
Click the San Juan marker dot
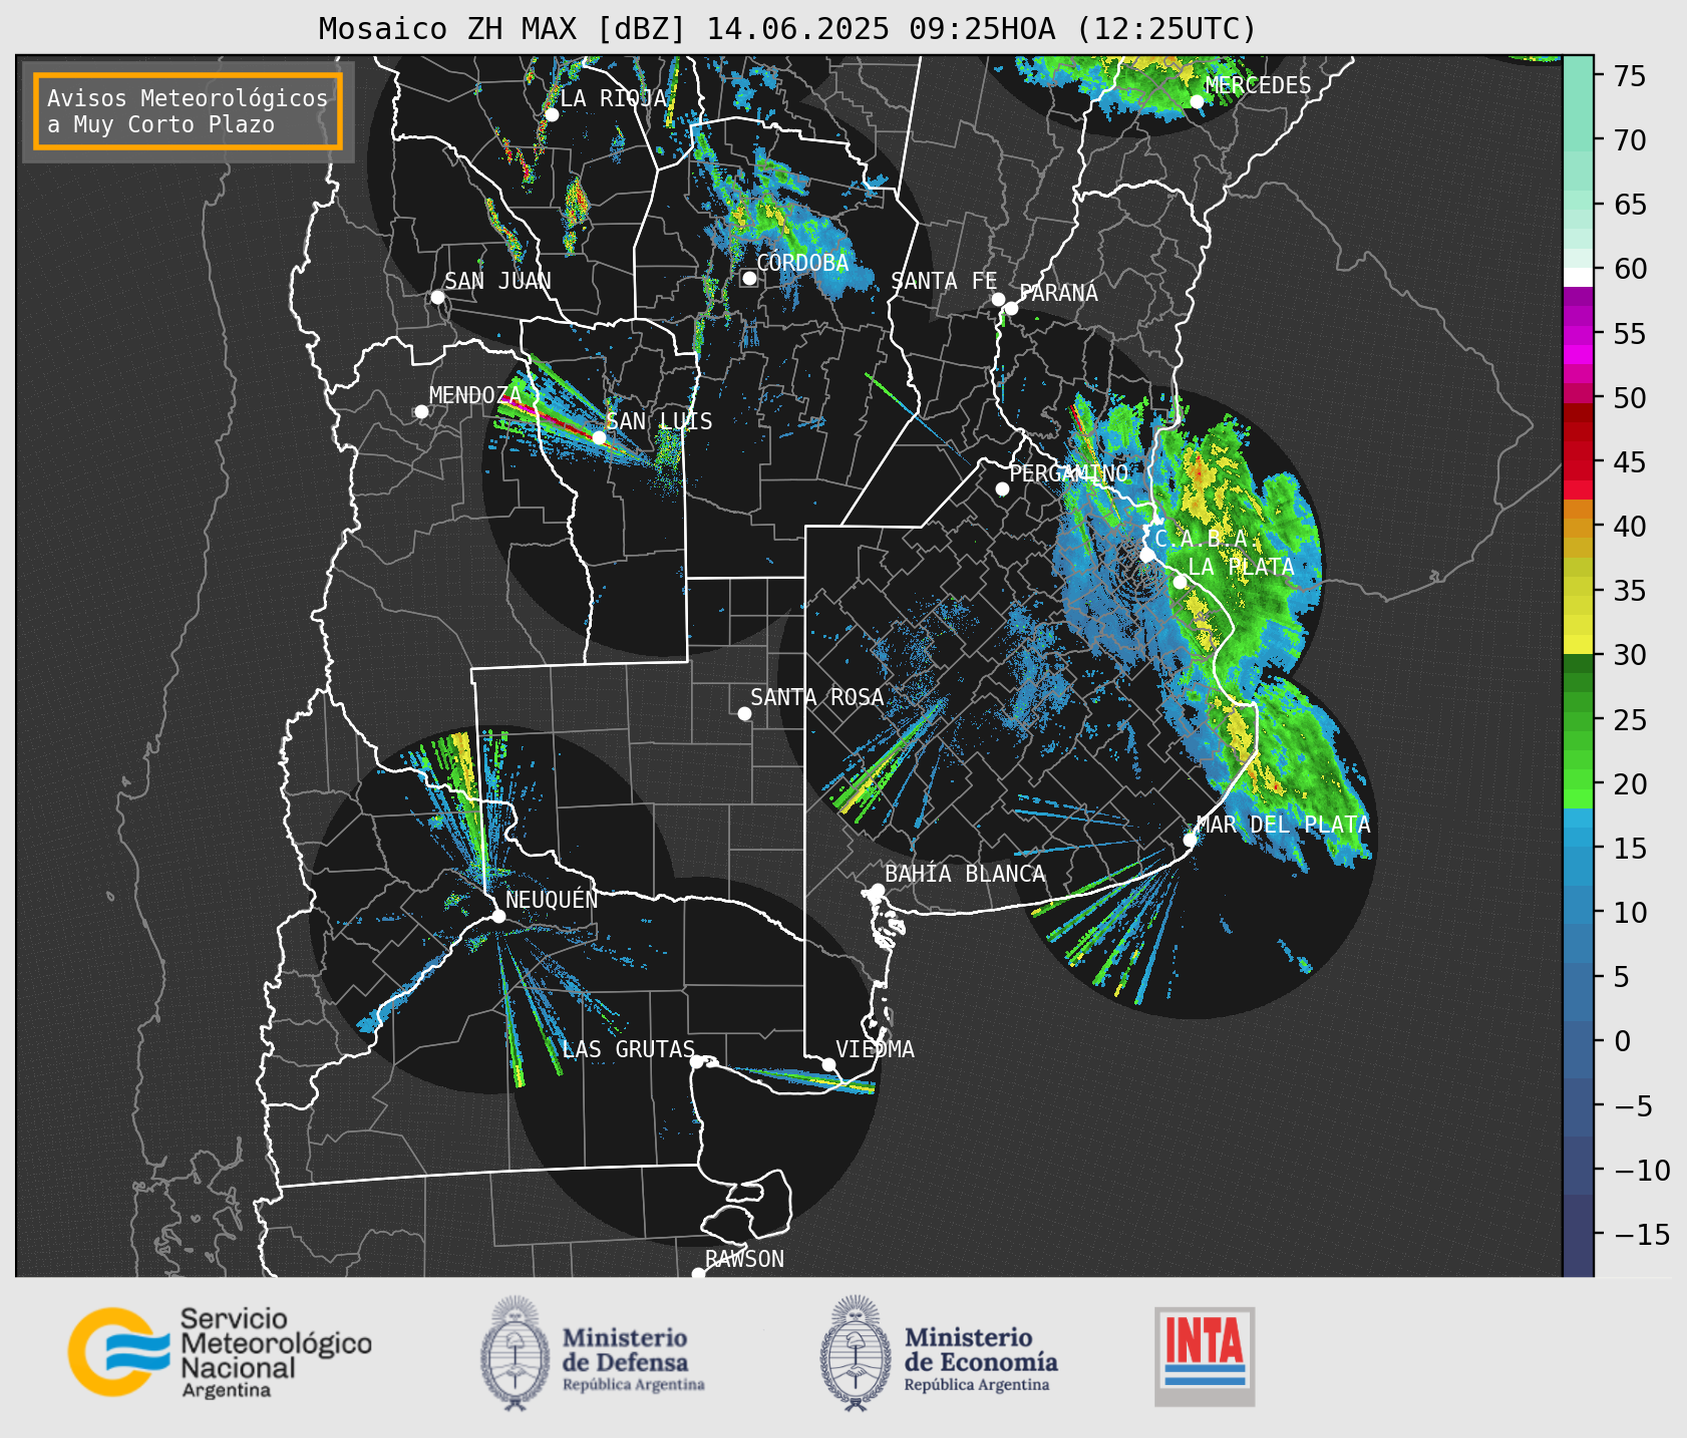[437, 297]
